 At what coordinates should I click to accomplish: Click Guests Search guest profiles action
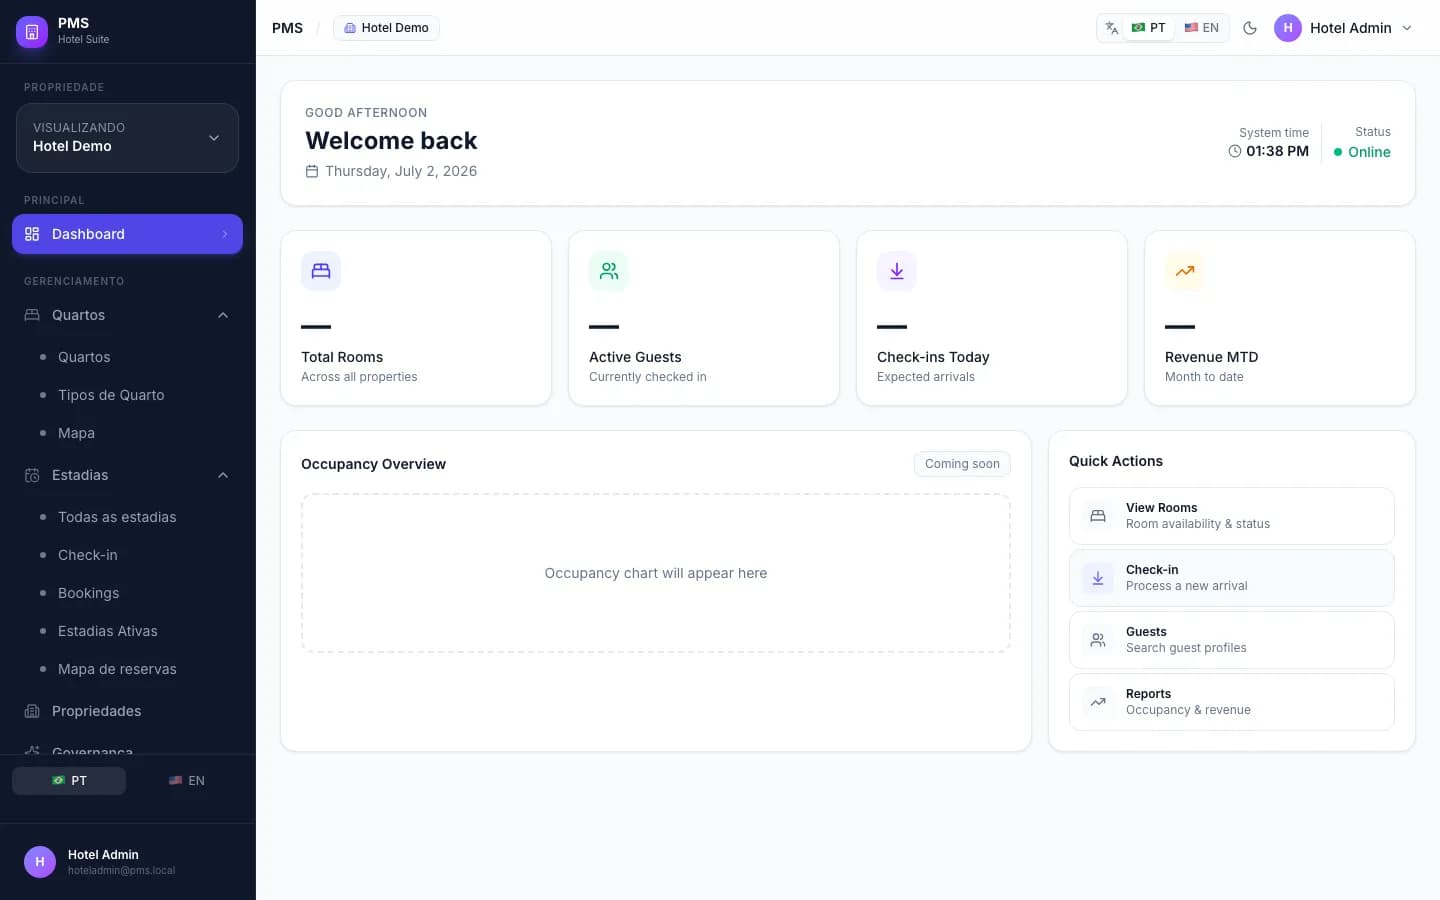coord(1232,640)
